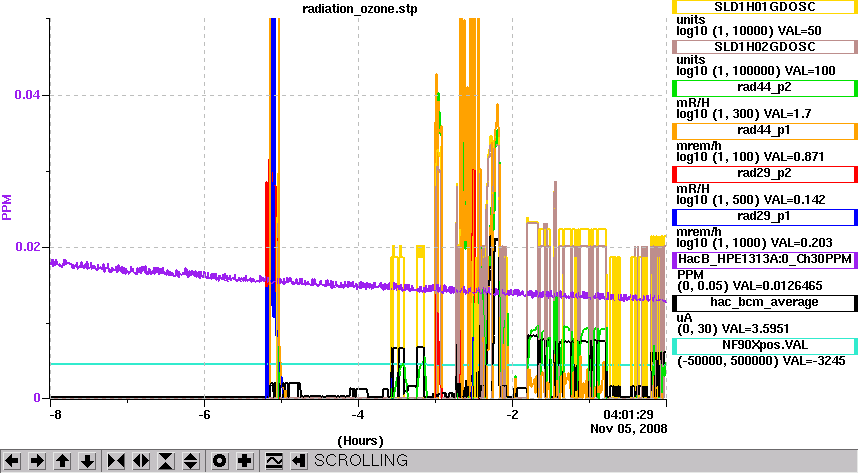Select the NF90Xpos.VAL cyan legend entry
This screenshot has width=858, height=473.
pos(764,346)
